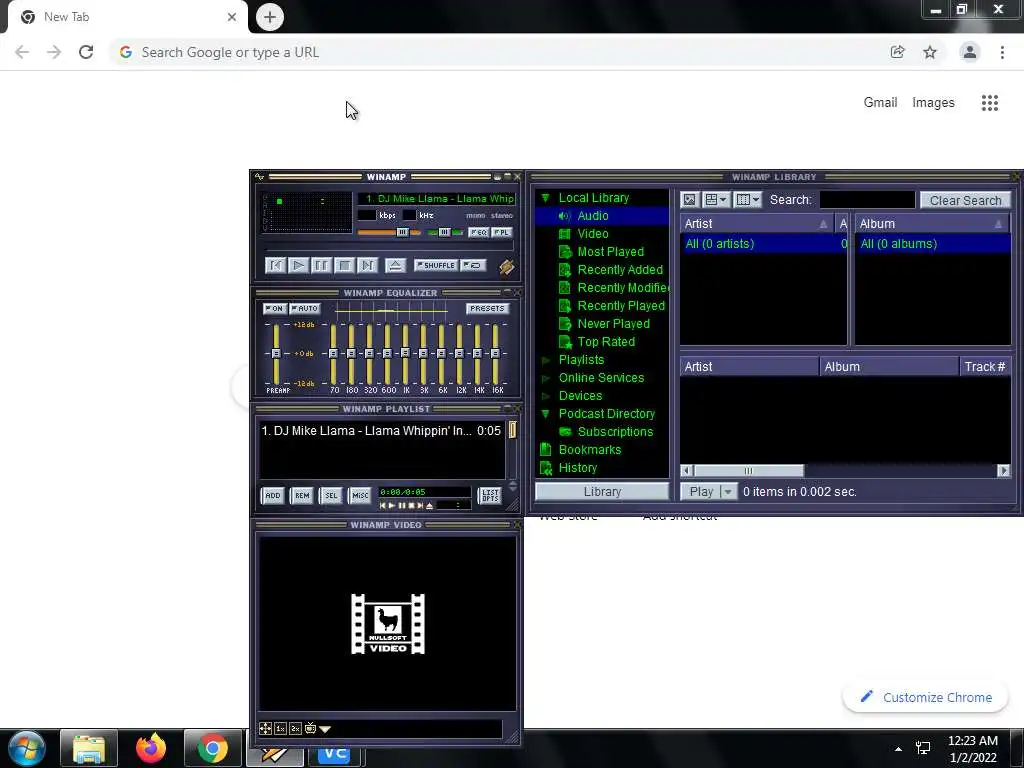This screenshot has width=1024, height=768.
Task: Click the 1K equalizer band slider
Action: click(x=406, y=354)
